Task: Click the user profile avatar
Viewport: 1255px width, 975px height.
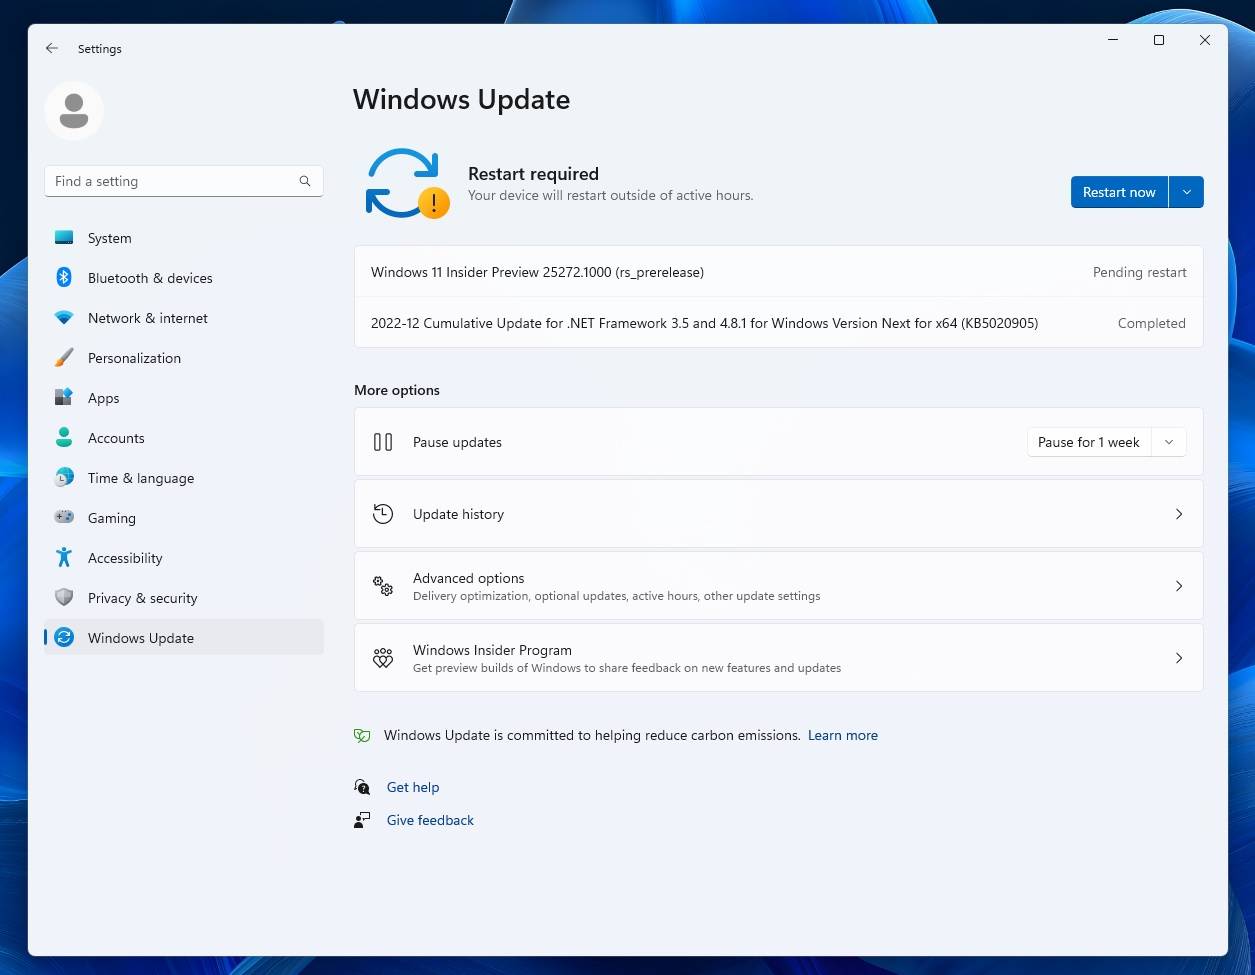Action: click(73, 110)
